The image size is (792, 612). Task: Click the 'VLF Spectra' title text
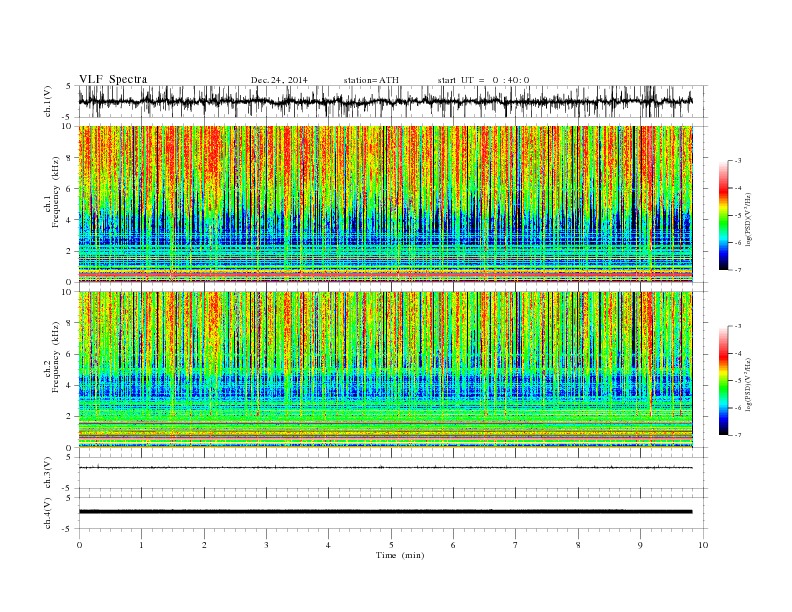(x=113, y=79)
